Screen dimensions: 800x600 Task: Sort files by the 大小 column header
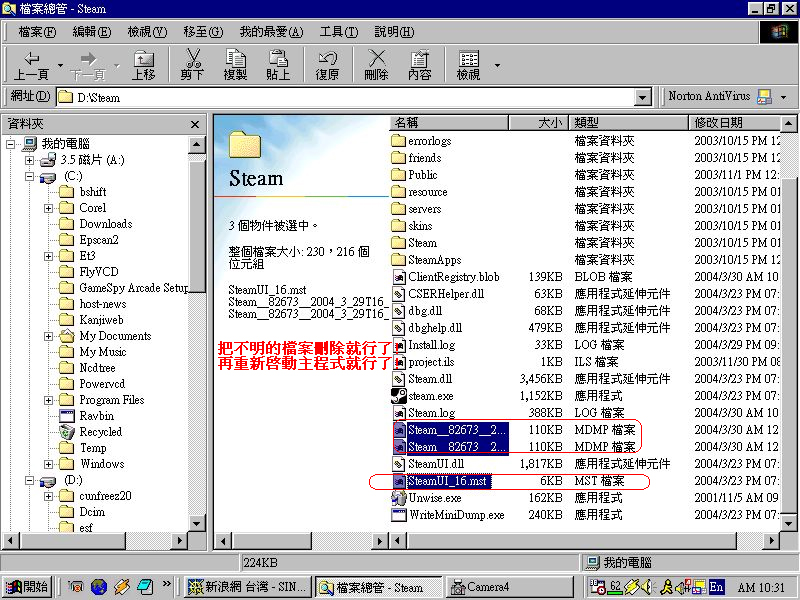click(x=538, y=122)
